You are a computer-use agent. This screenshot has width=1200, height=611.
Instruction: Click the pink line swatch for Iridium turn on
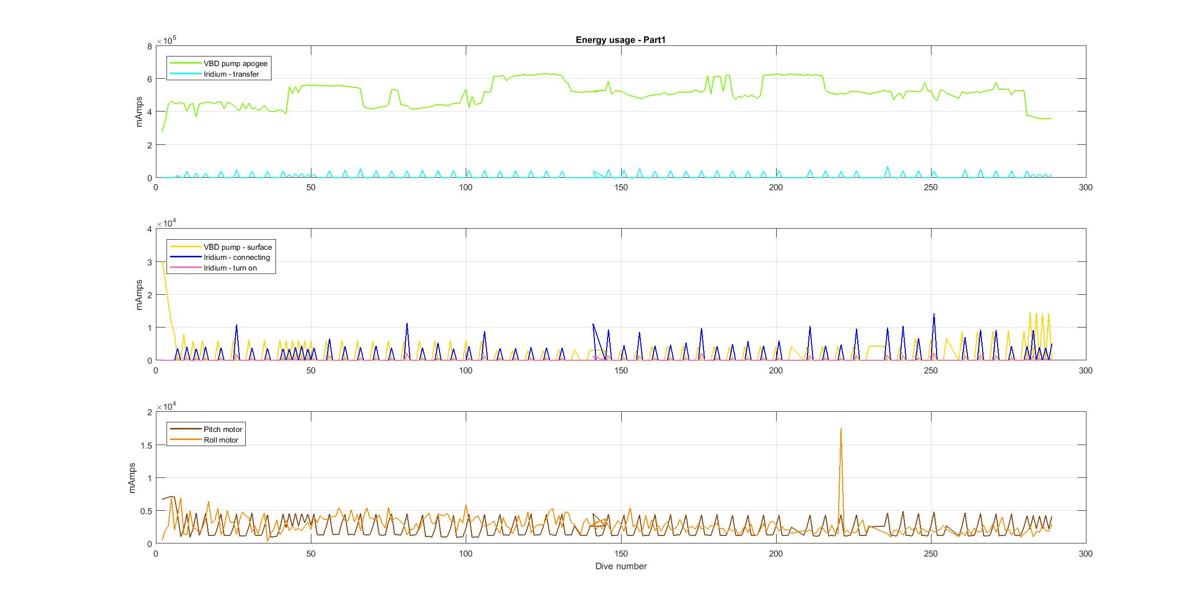click(186, 268)
